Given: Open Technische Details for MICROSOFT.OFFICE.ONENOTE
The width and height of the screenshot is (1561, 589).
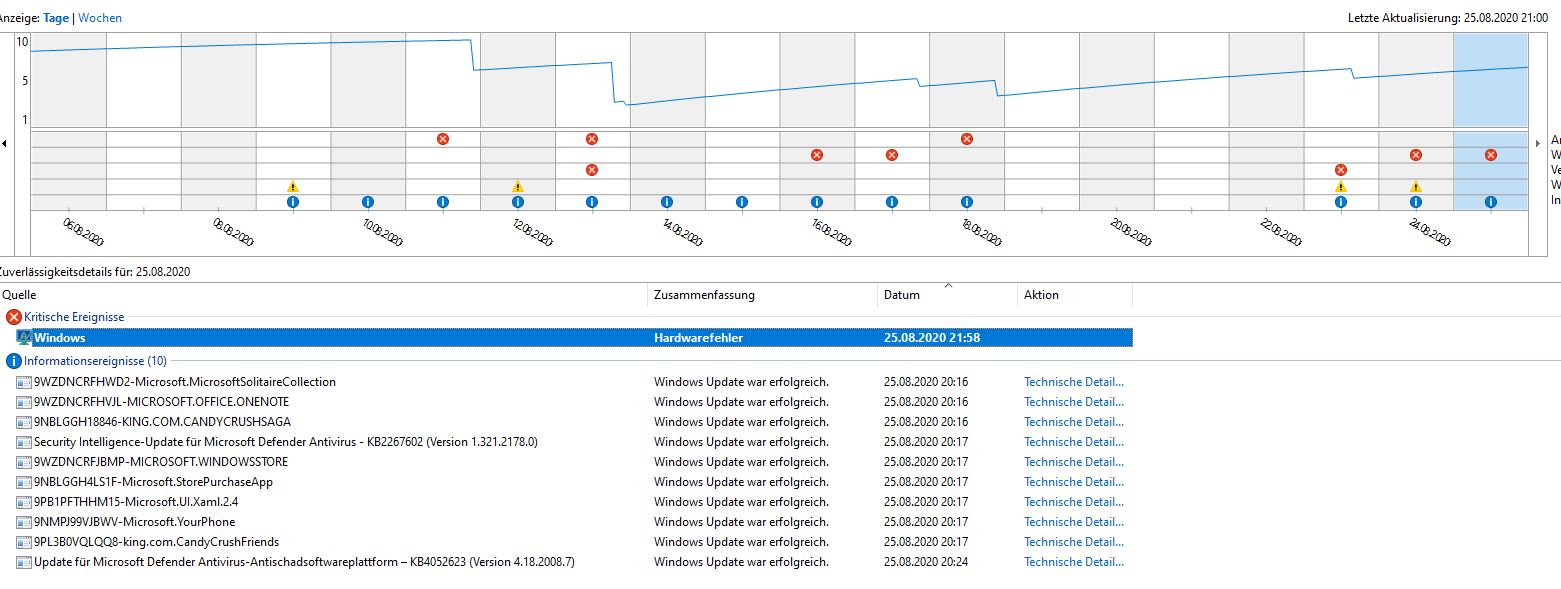Looking at the screenshot, I should click(x=1074, y=402).
